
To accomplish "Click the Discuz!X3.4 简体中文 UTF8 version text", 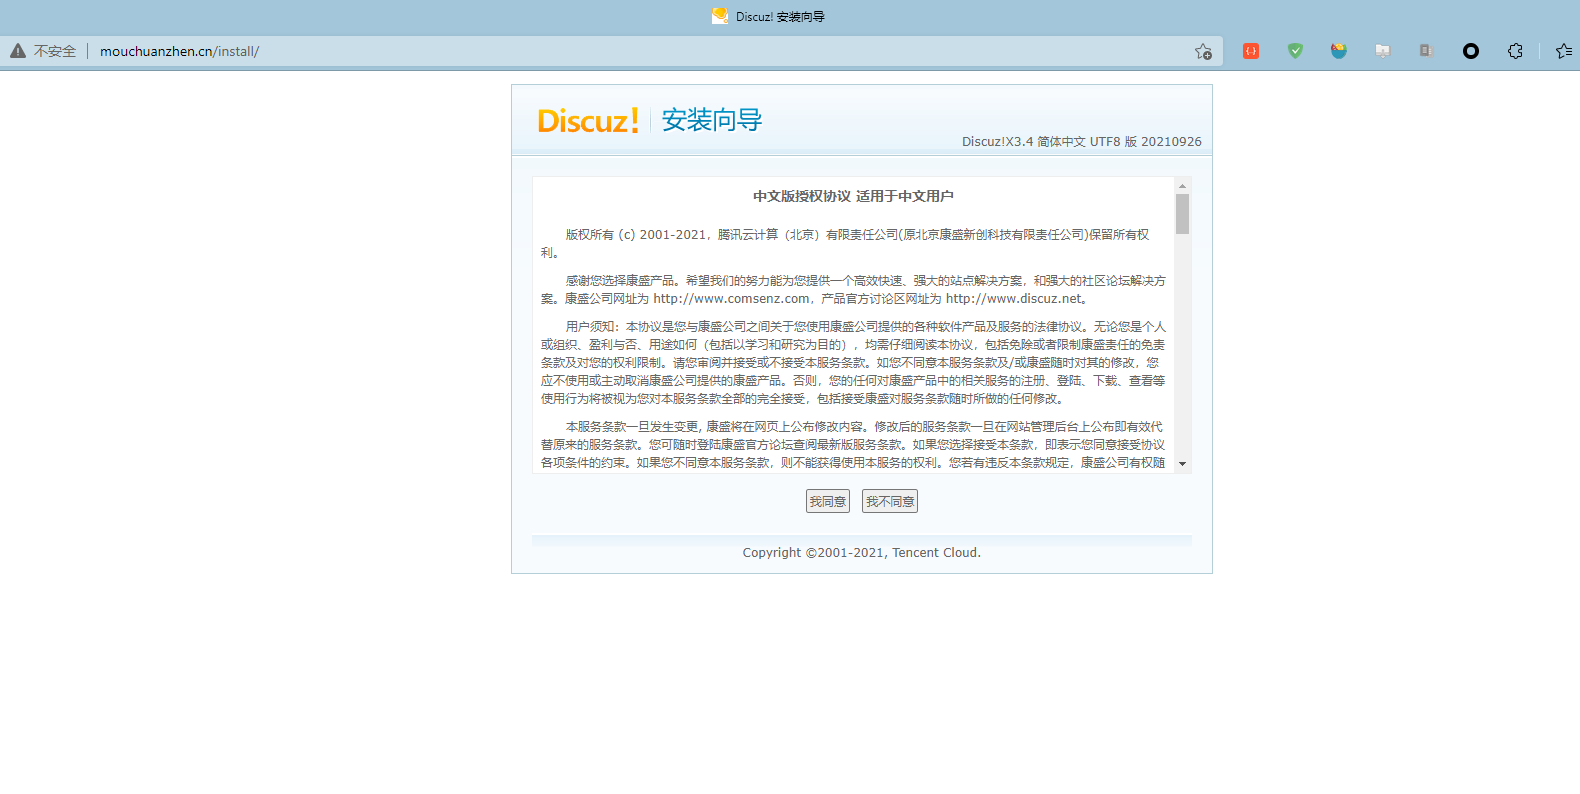I will pos(1082,142).
